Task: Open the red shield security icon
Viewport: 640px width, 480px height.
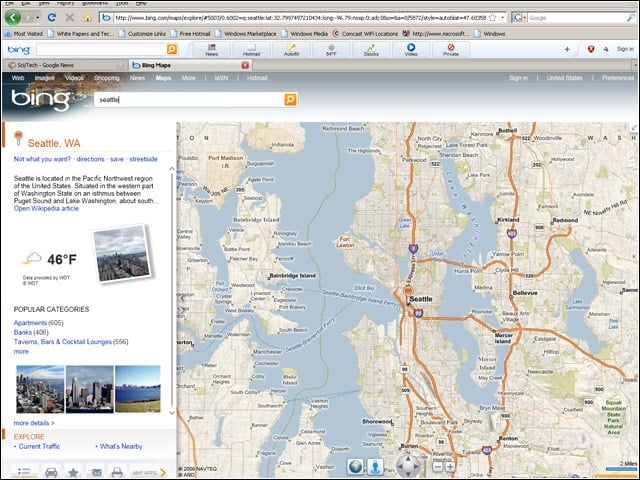Action: (x=591, y=49)
